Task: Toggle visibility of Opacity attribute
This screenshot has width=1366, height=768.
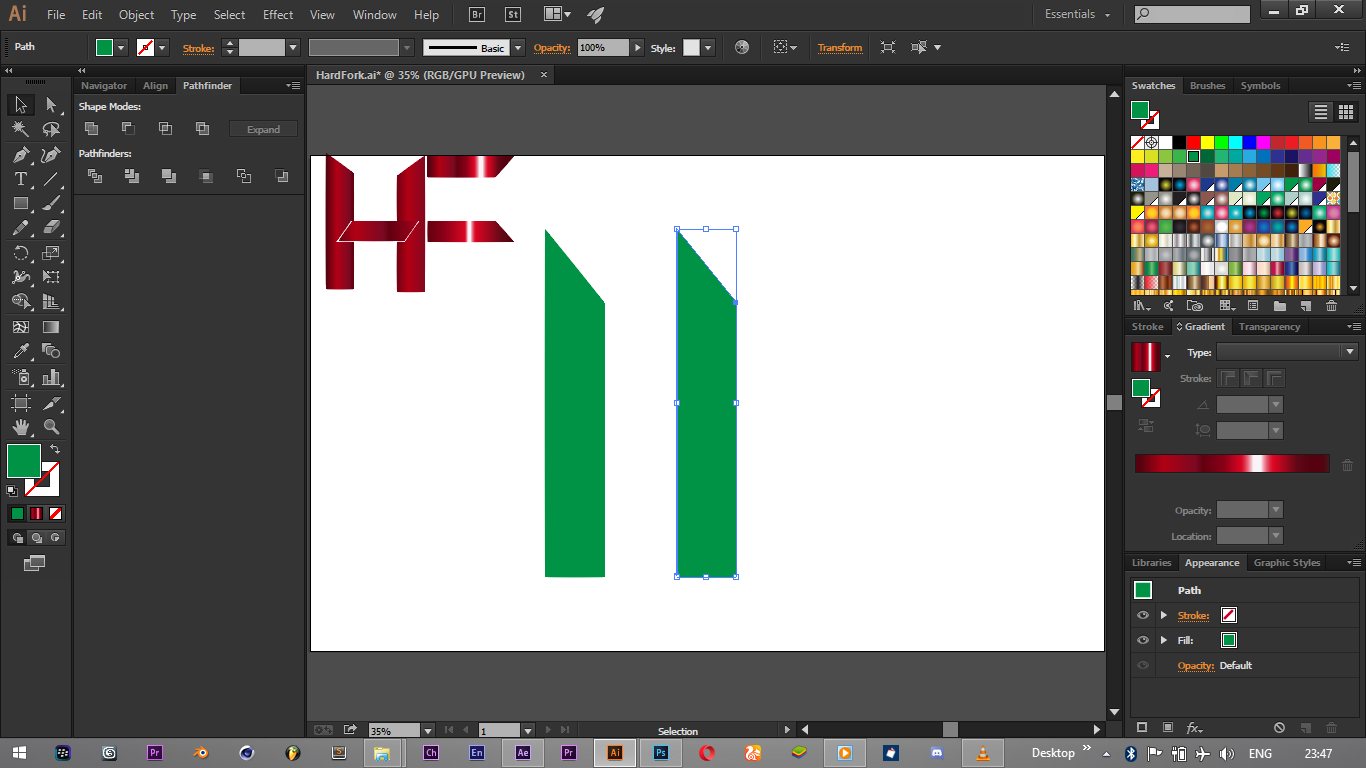Action: [x=1143, y=665]
